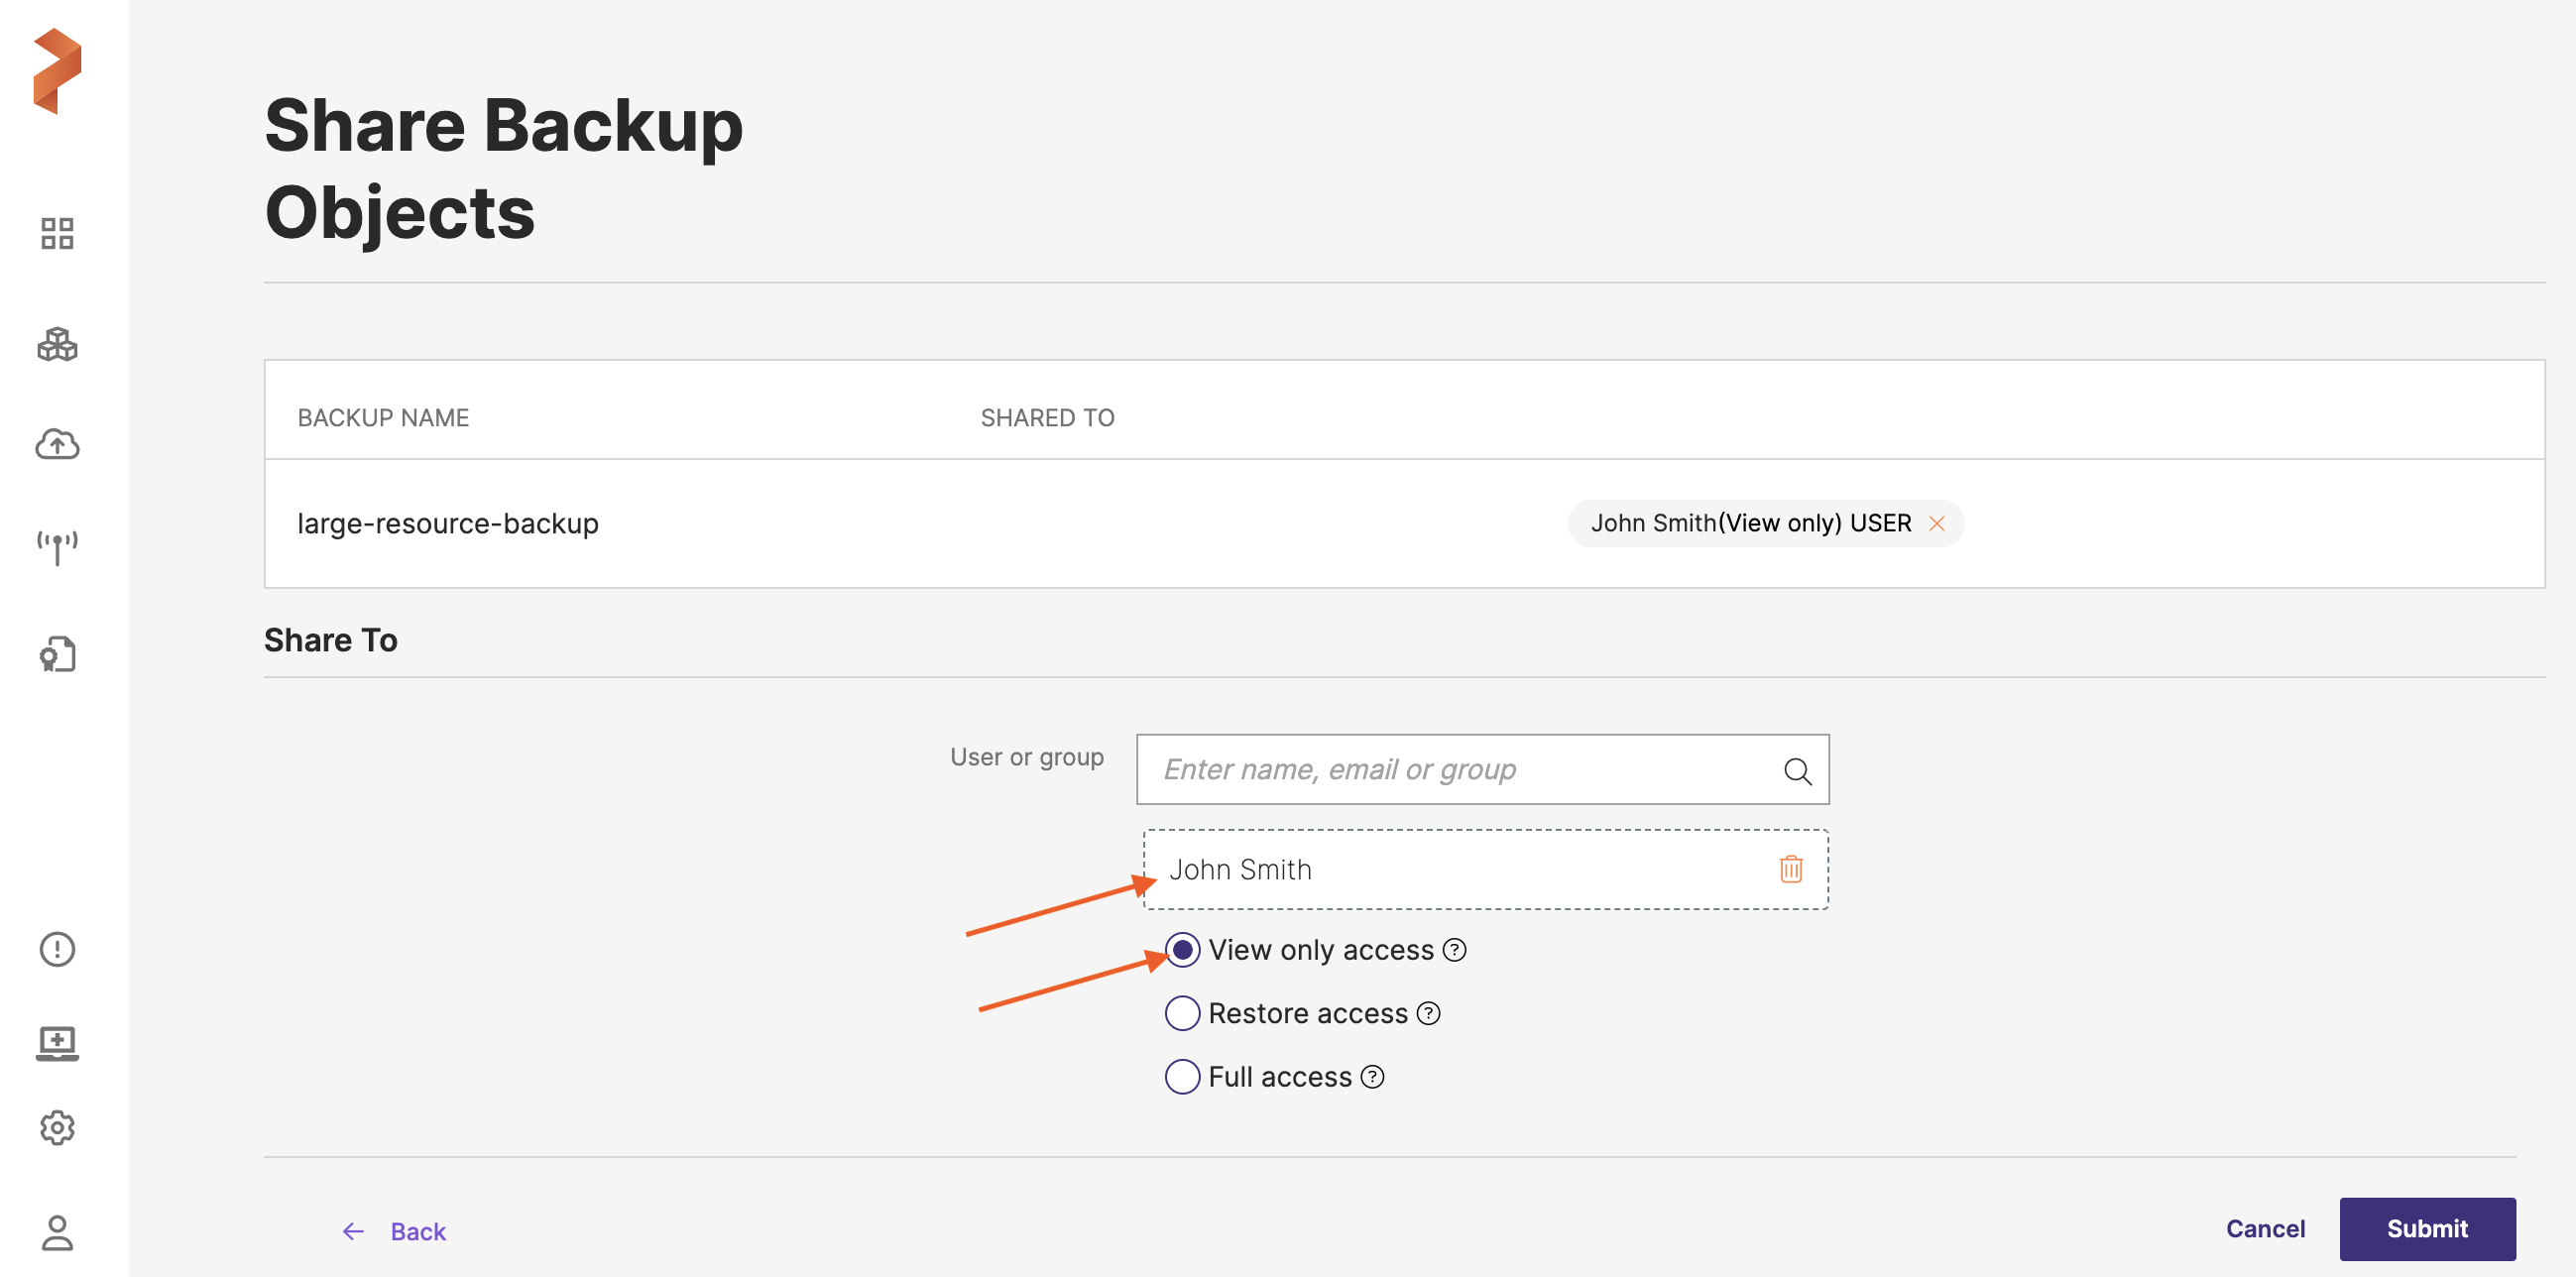Select Restore access radio button
The image size is (2576, 1277).
pos(1182,1013)
